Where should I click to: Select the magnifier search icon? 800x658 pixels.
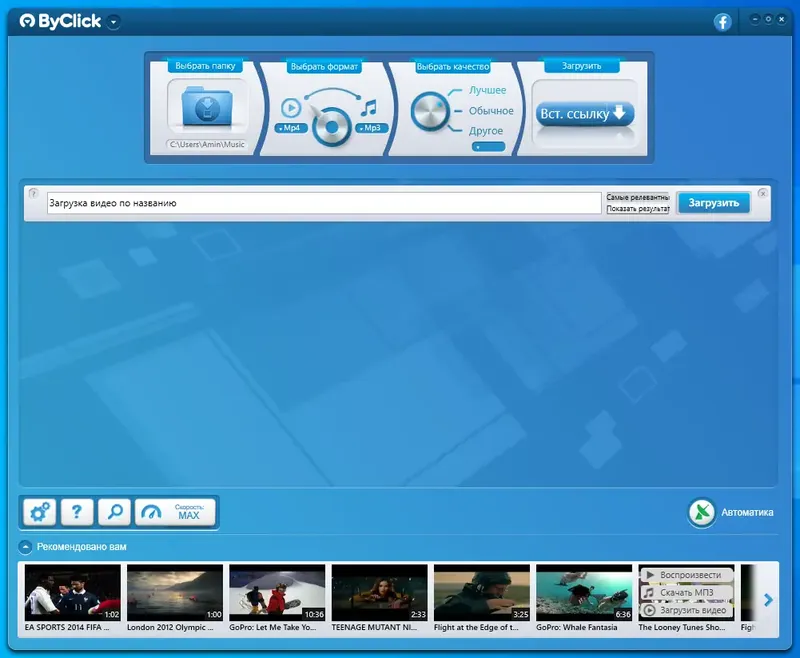click(x=113, y=511)
